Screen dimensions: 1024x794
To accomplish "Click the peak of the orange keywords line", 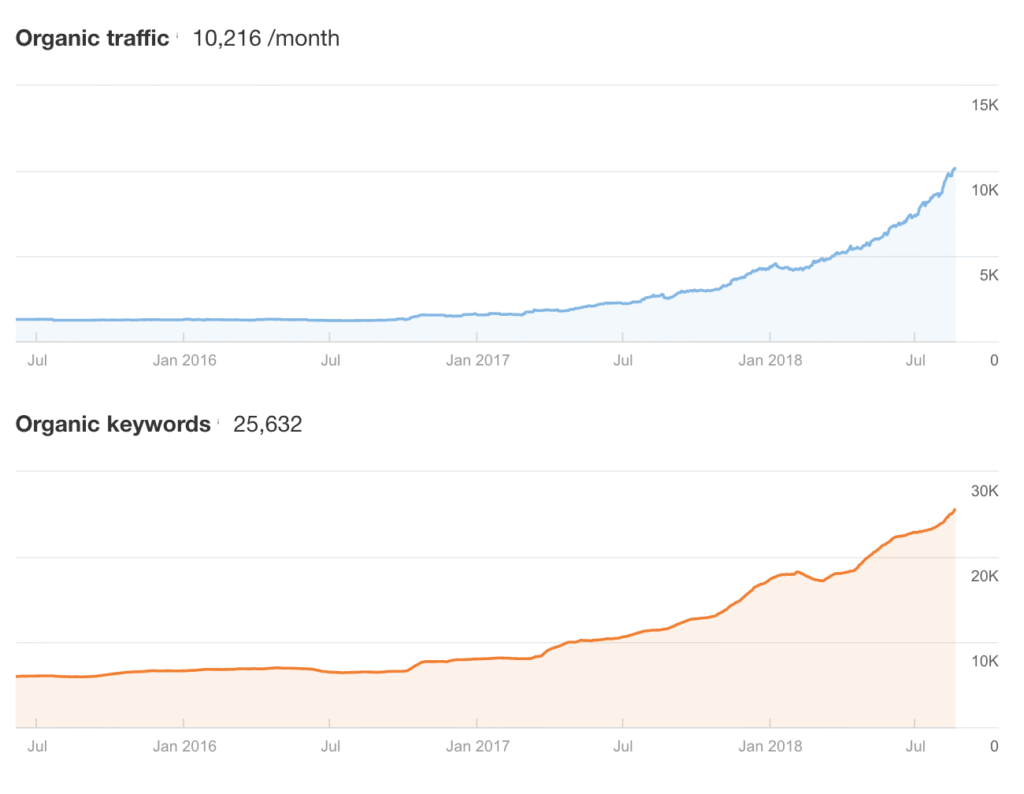I will pyautogui.click(x=954, y=510).
